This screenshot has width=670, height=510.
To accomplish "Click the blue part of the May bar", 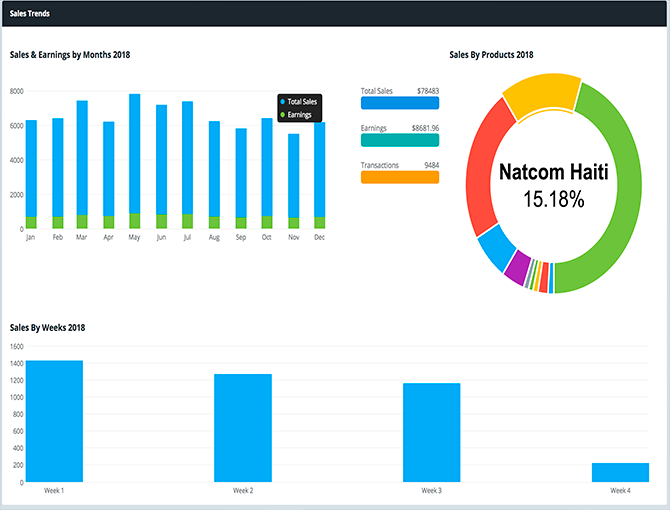I will (x=134, y=150).
